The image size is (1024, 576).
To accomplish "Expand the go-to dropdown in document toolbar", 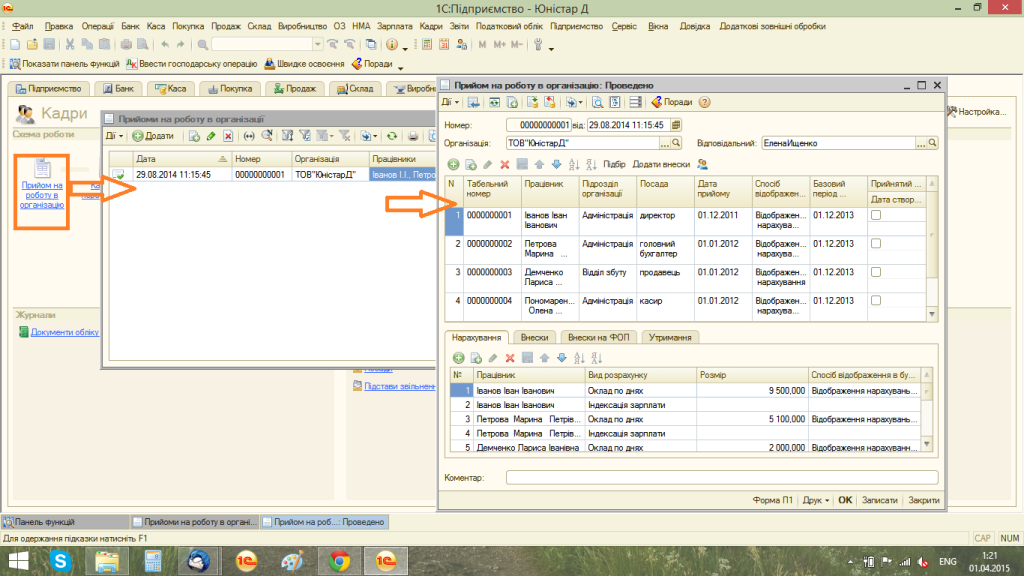I will coord(574,102).
